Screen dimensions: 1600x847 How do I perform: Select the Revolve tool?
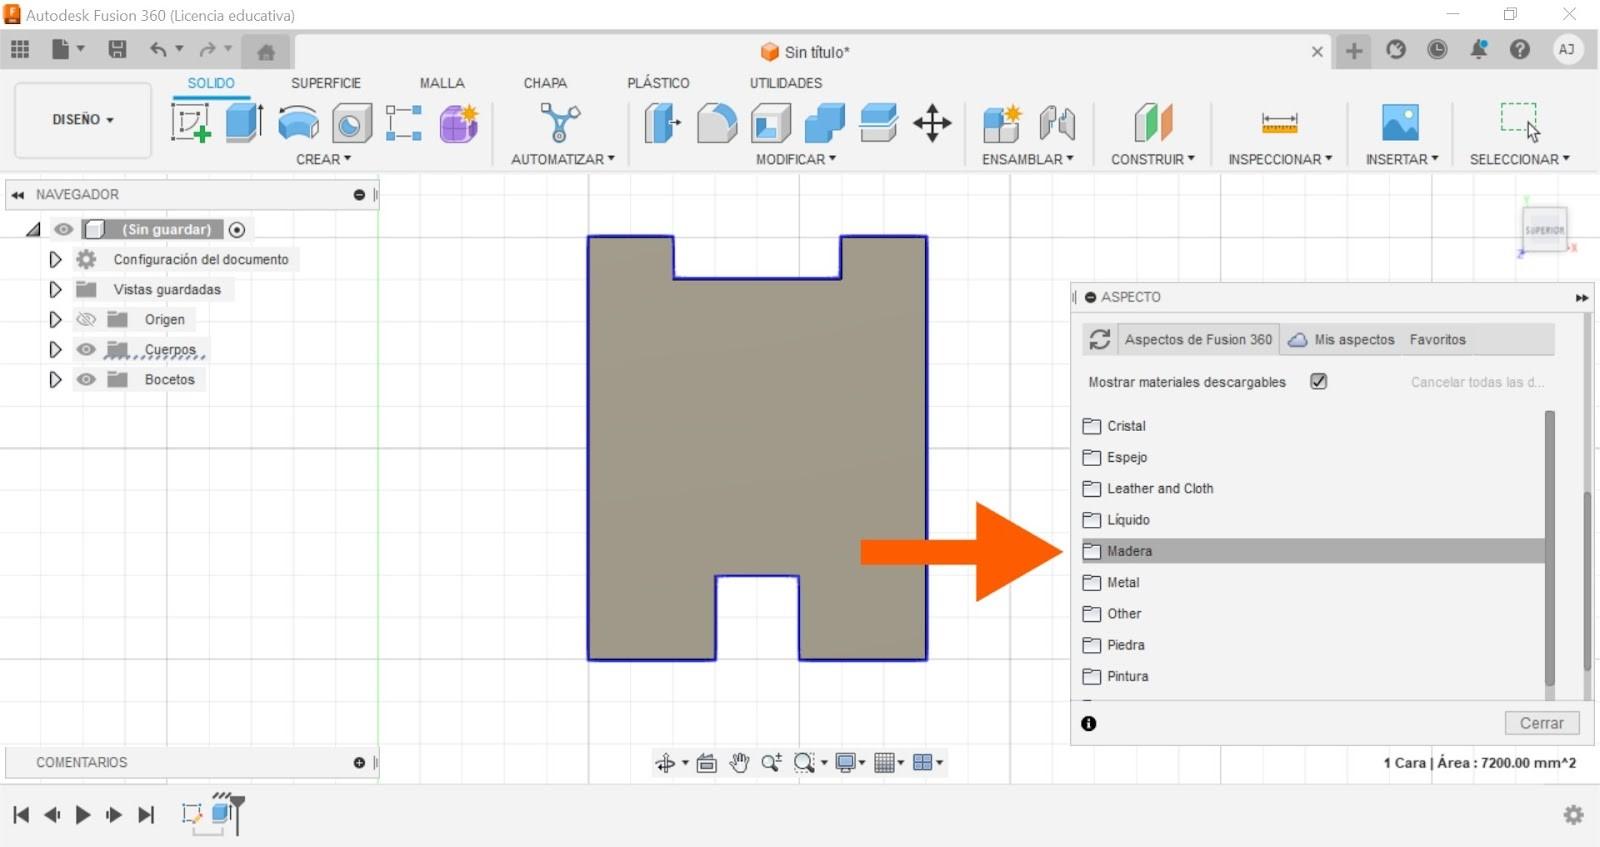(x=298, y=123)
